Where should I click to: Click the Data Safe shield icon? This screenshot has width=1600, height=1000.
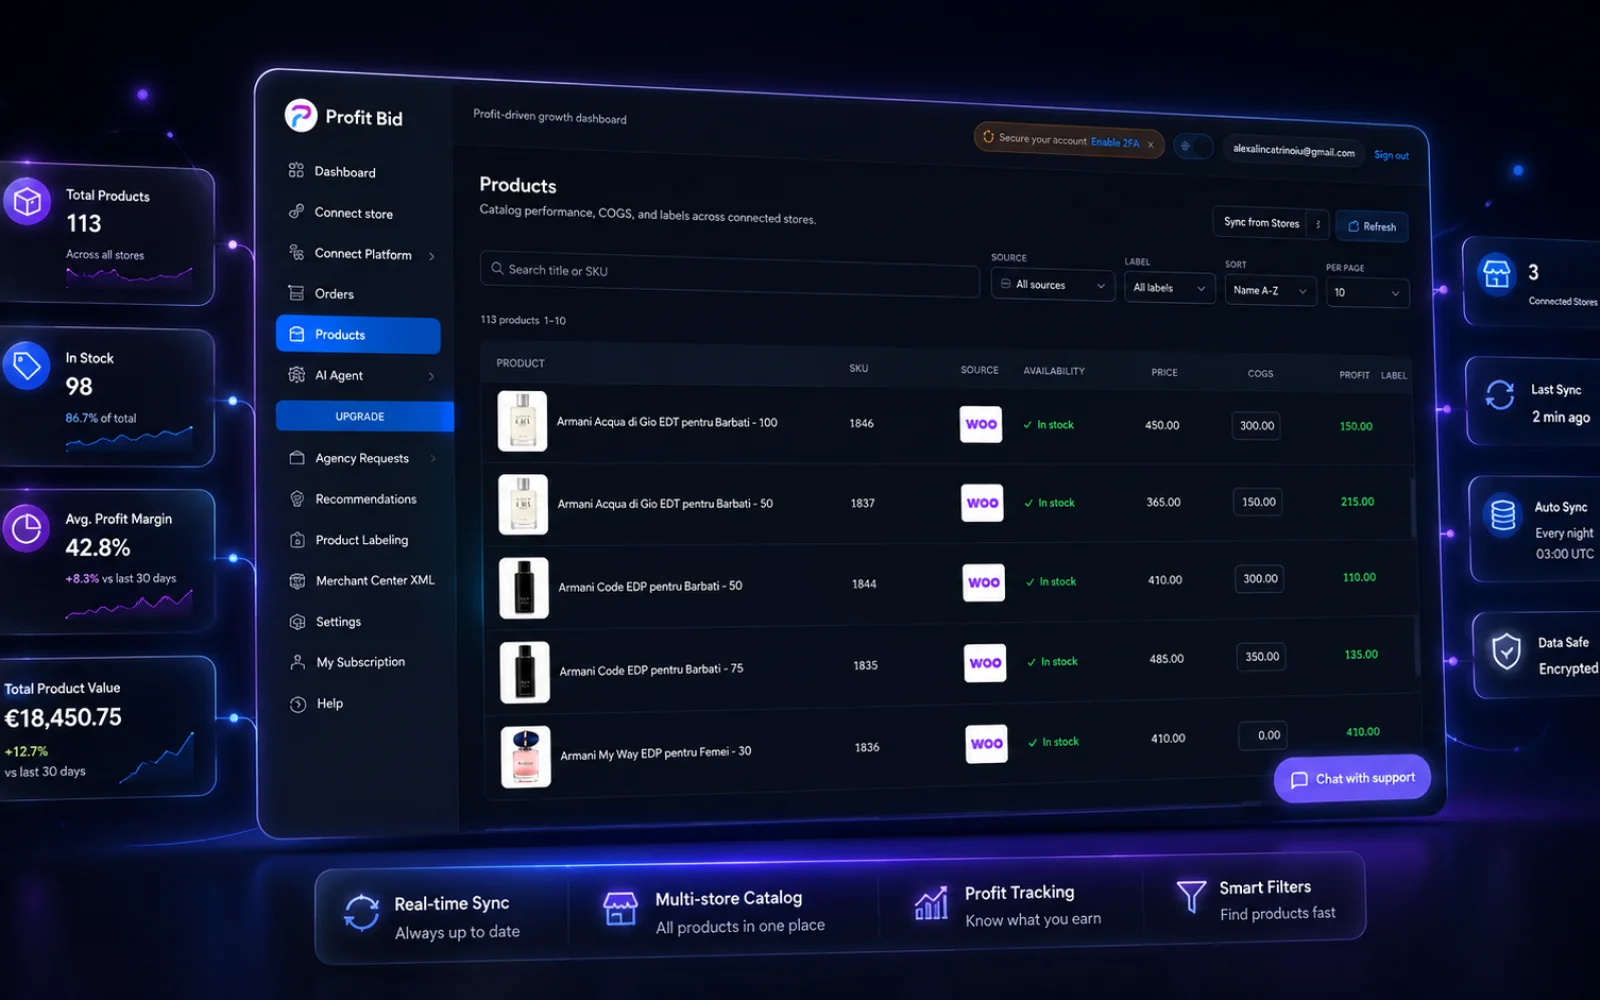pyautogui.click(x=1506, y=651)
